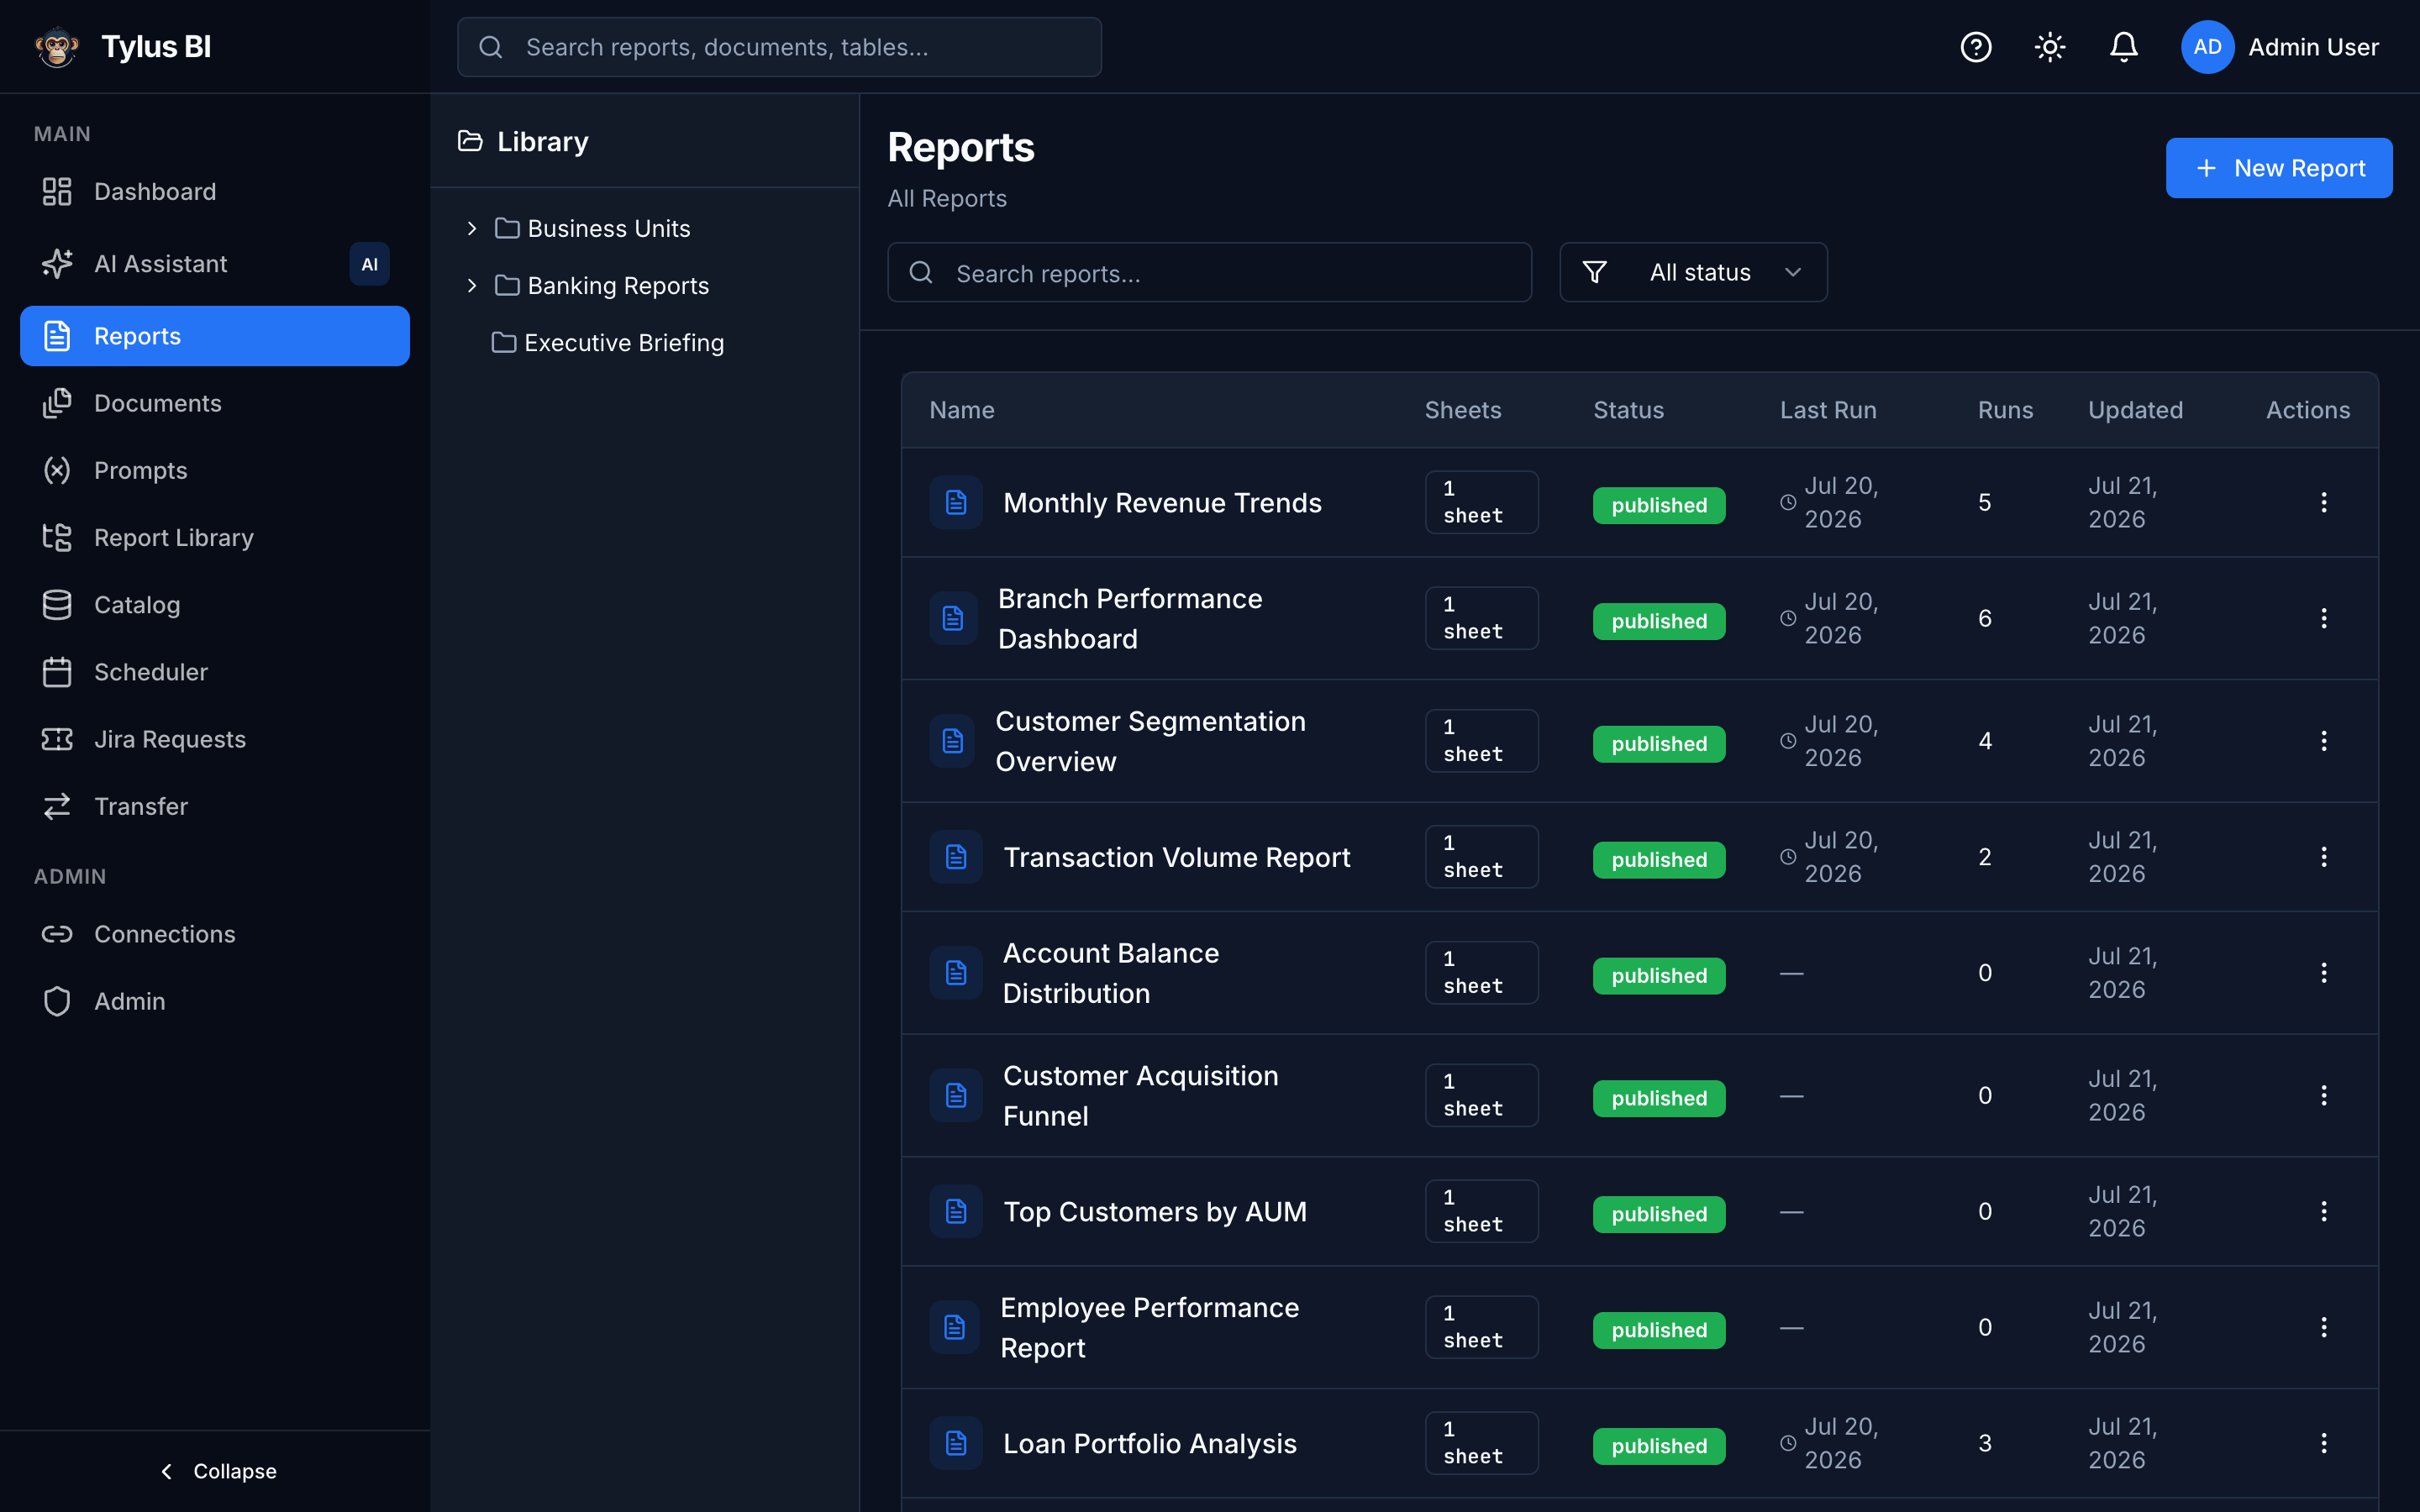Click the Transaction Volume Report document icon
This screenshot has width=2420, height=1512.
pyautogui.click(x=956, y=857)
